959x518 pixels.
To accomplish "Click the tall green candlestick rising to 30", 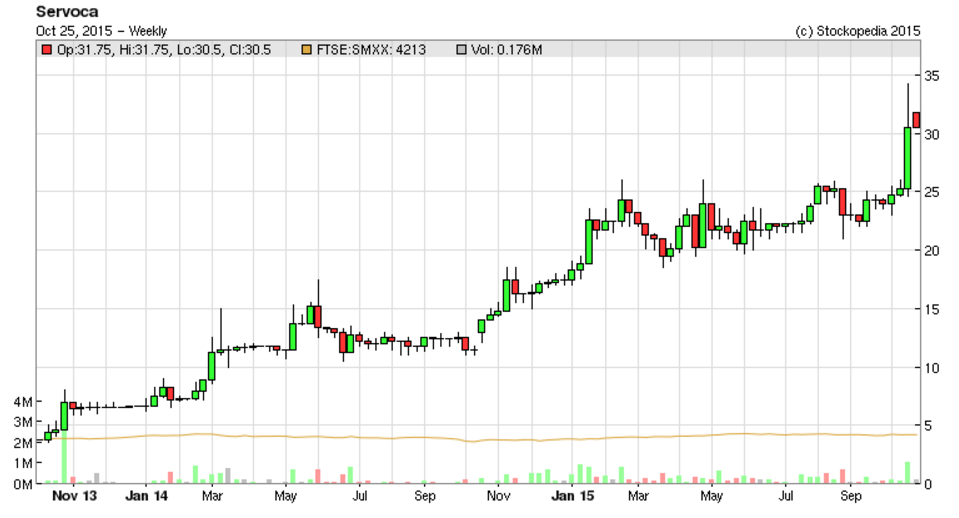I will click(908, 158).
